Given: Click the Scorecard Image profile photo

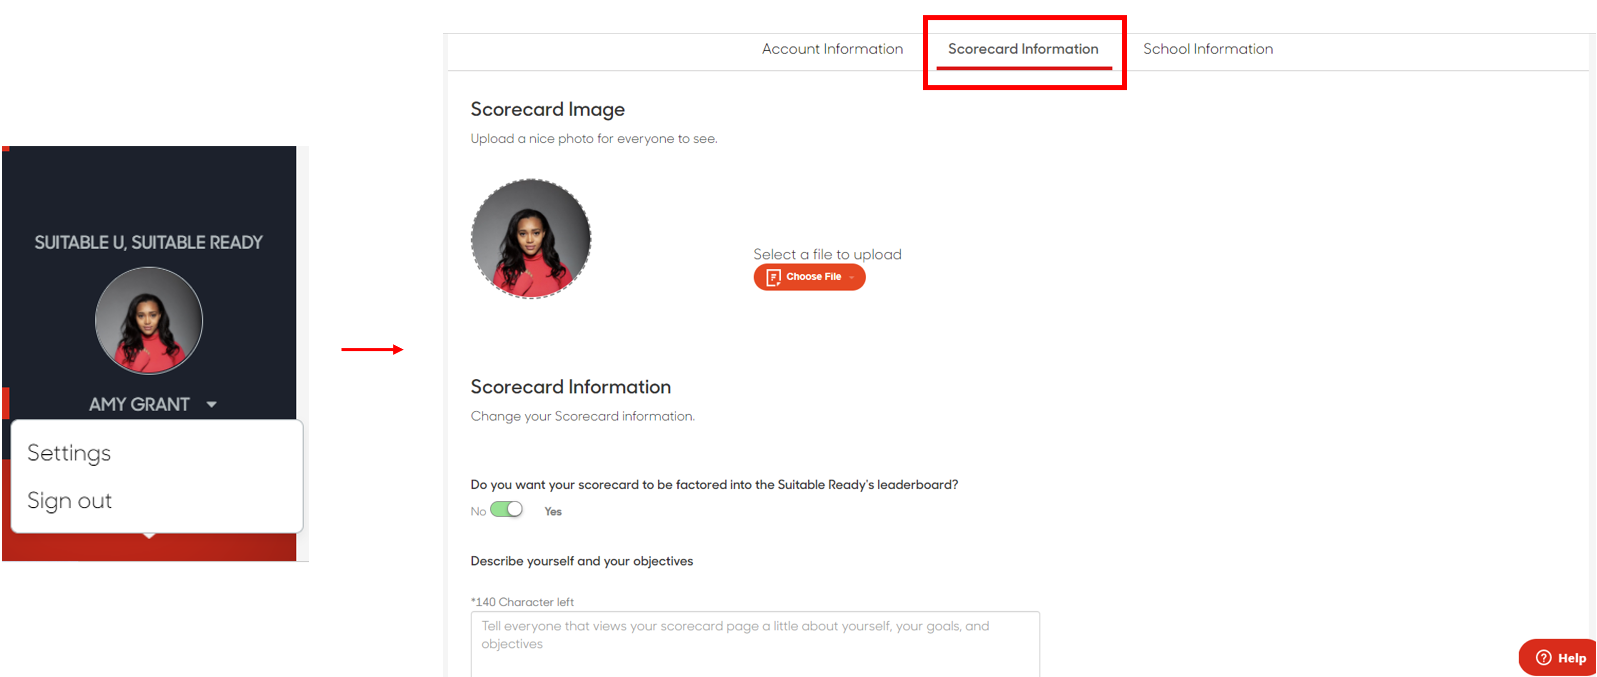Looking at the screenshot, I should point(531,239).
